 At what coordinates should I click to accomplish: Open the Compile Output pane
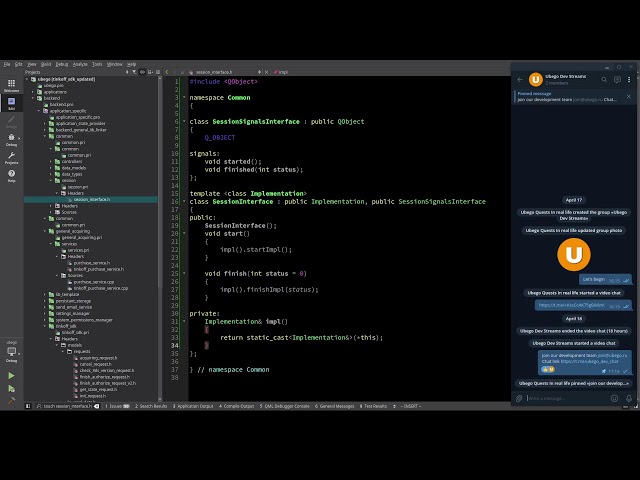tap(236, 406)
